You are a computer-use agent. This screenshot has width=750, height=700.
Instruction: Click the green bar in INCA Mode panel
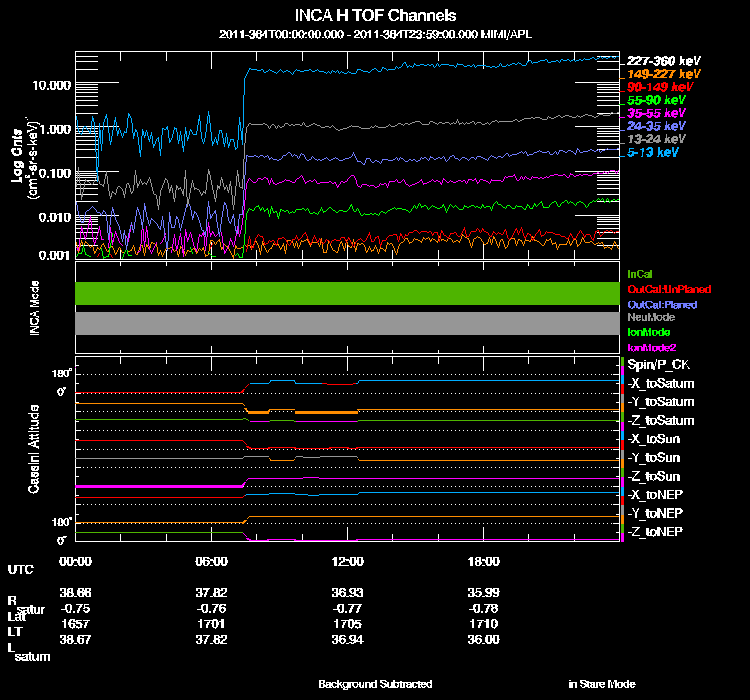pos(347,293)
